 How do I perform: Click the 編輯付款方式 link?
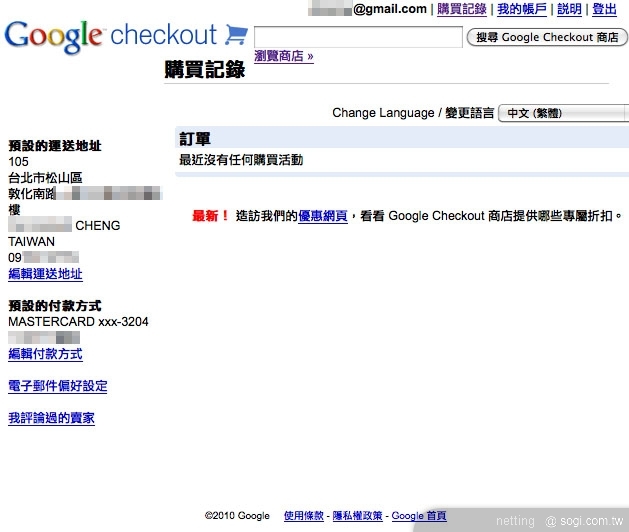pos(45,354)
